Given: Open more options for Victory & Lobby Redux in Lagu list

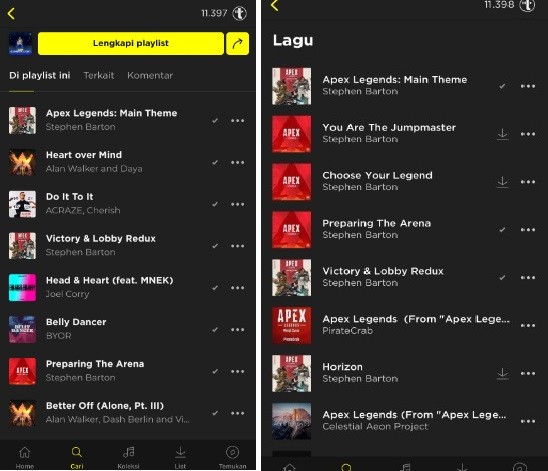Looking at the screenshot, I should coord(528,278).
